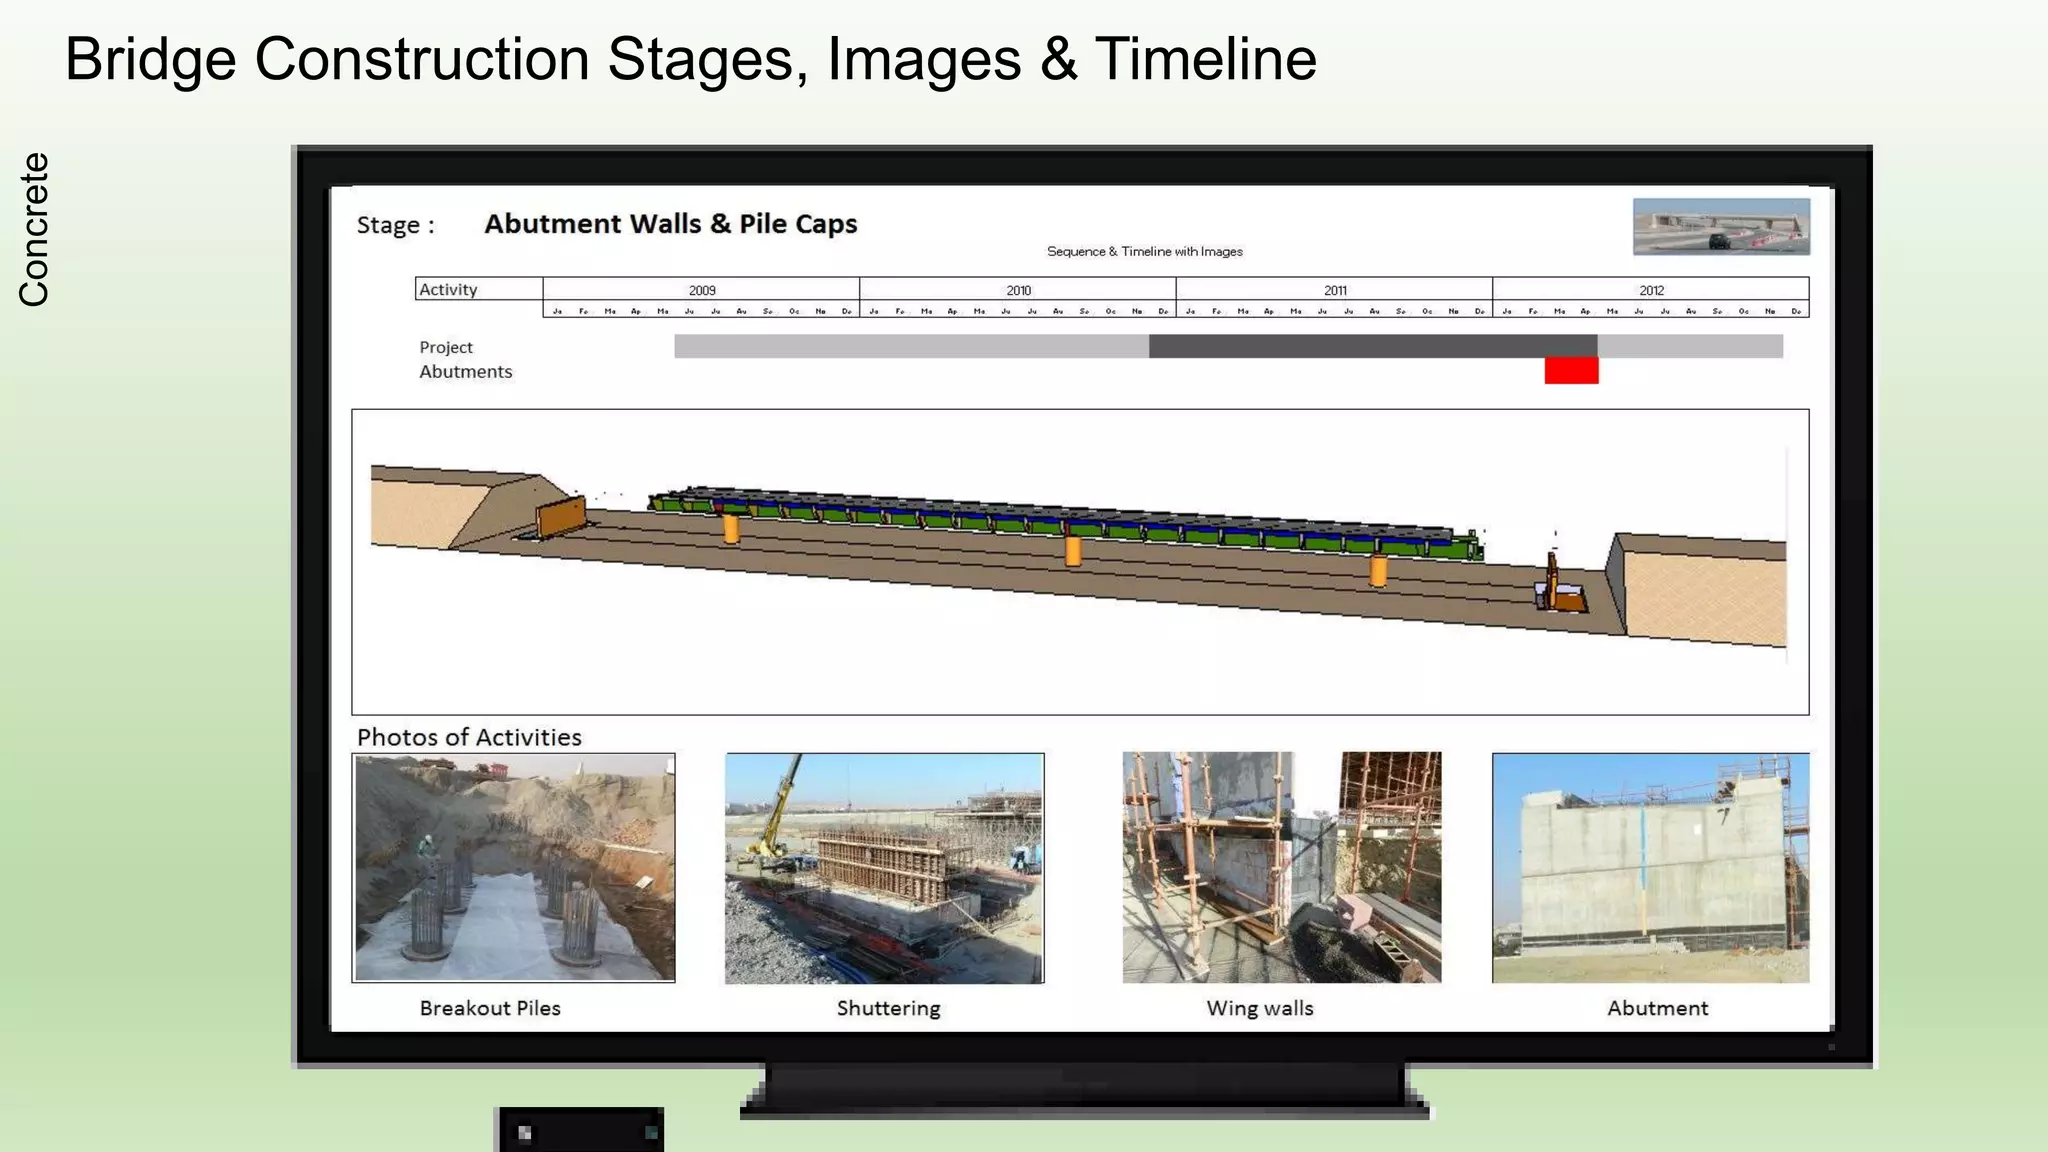Select the 2012 year header
The height and width of the screenshot is (1152, 2048).
[1651, 290]
